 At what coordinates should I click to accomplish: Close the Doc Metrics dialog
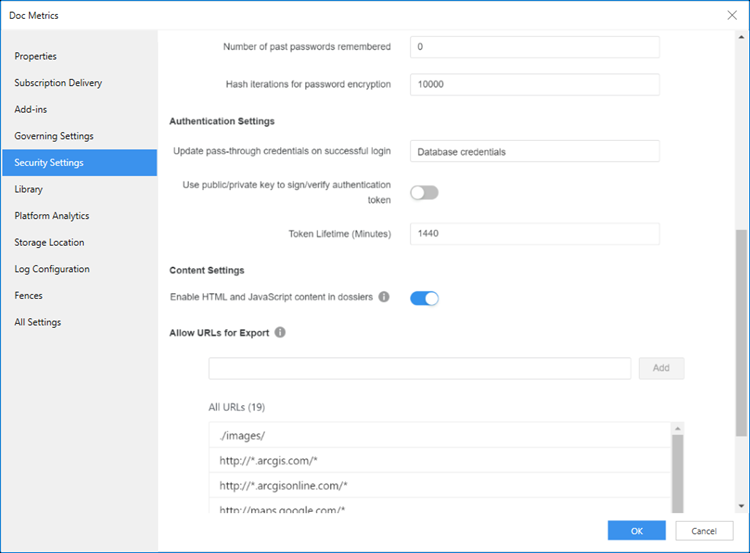732,14
